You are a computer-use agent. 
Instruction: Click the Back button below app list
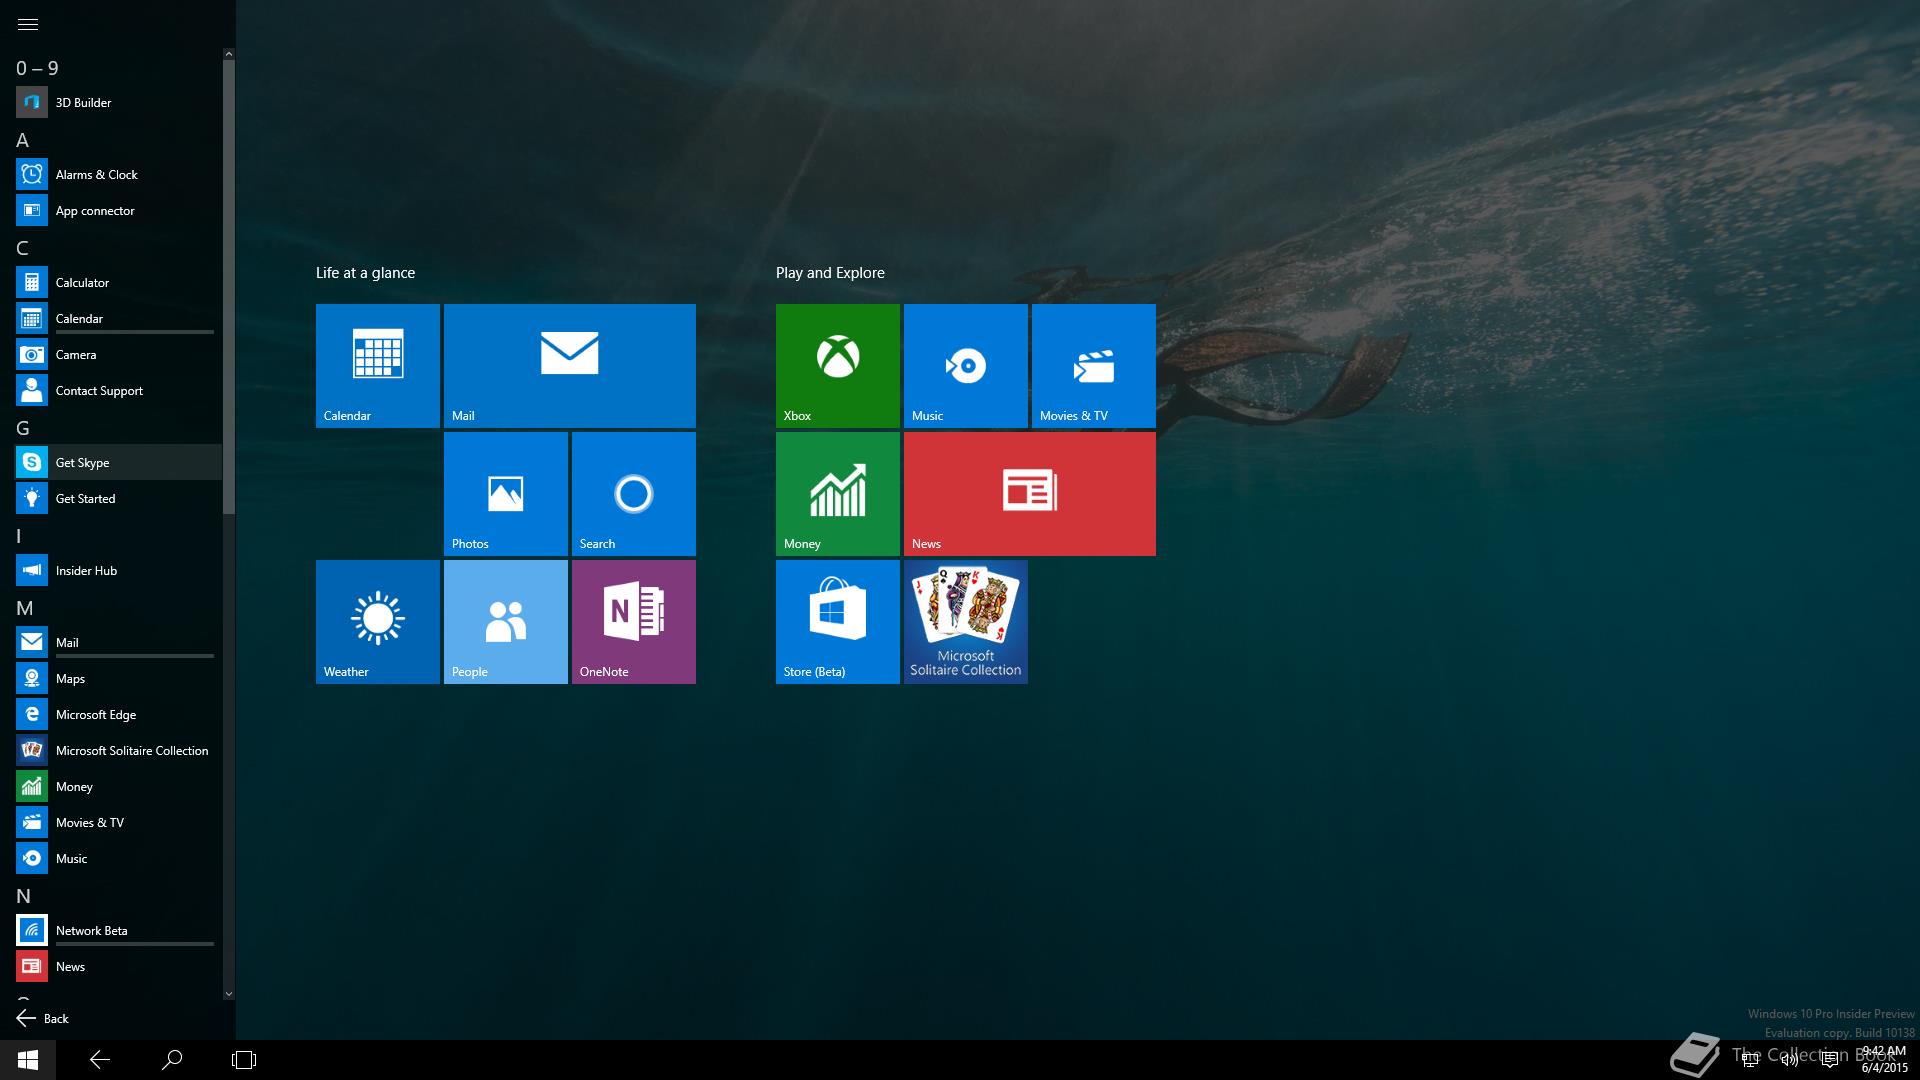pos(43,1018)
